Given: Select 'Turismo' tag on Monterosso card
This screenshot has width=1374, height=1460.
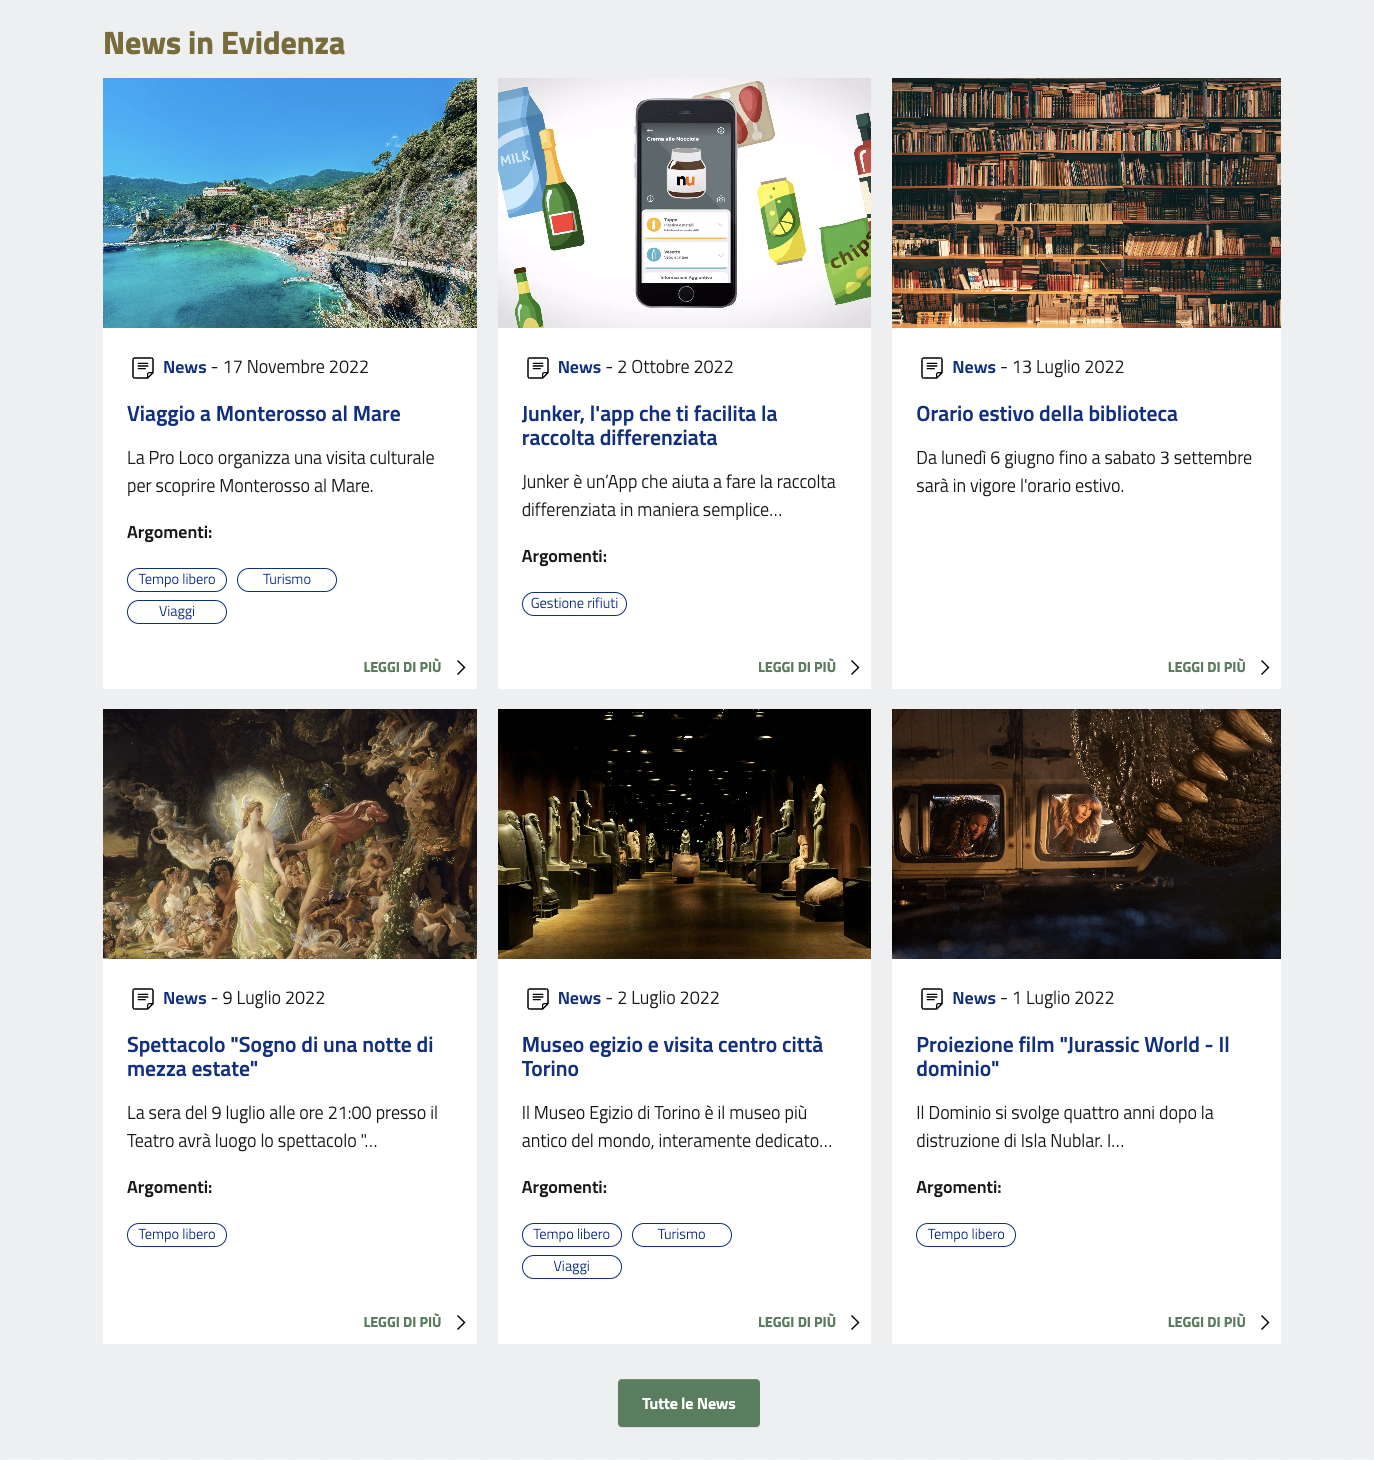Looking at the screenshot, I should [287, 580].
